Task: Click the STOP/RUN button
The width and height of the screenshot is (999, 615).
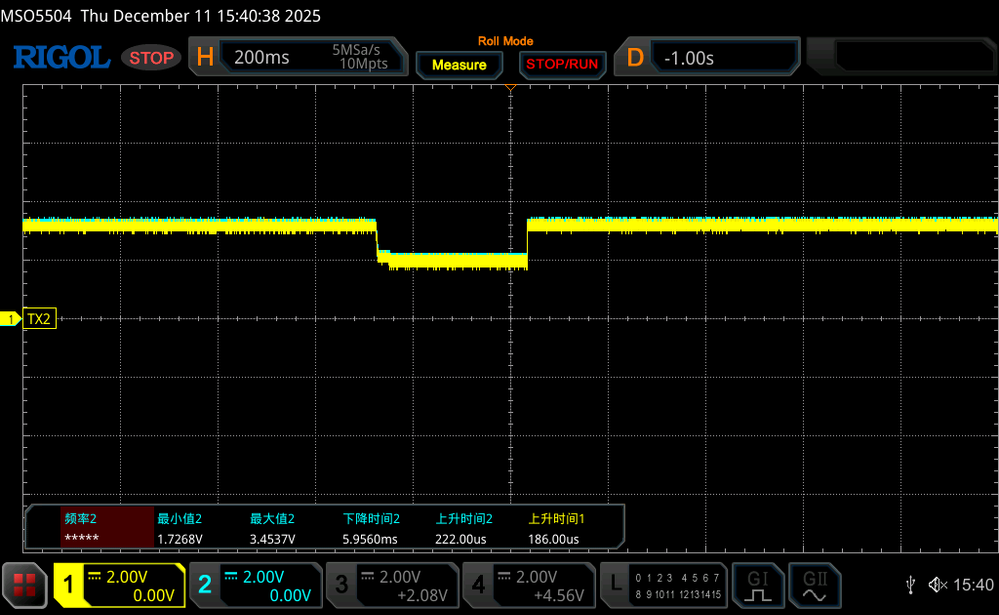Action: 562,64
